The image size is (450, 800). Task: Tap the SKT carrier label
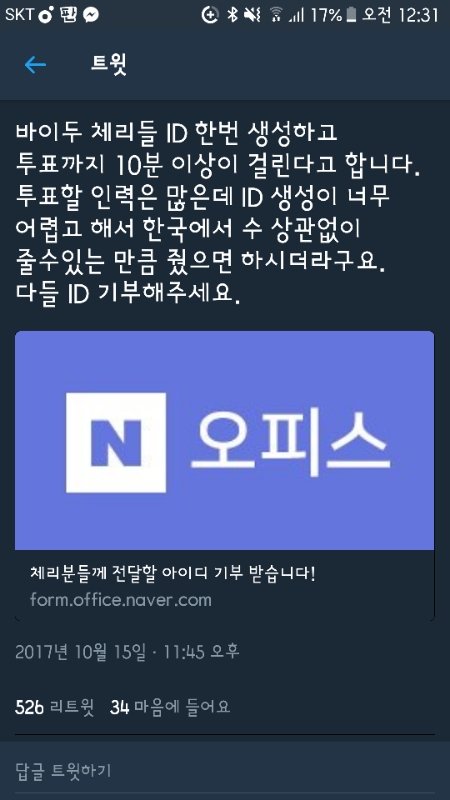click(19, 15)
